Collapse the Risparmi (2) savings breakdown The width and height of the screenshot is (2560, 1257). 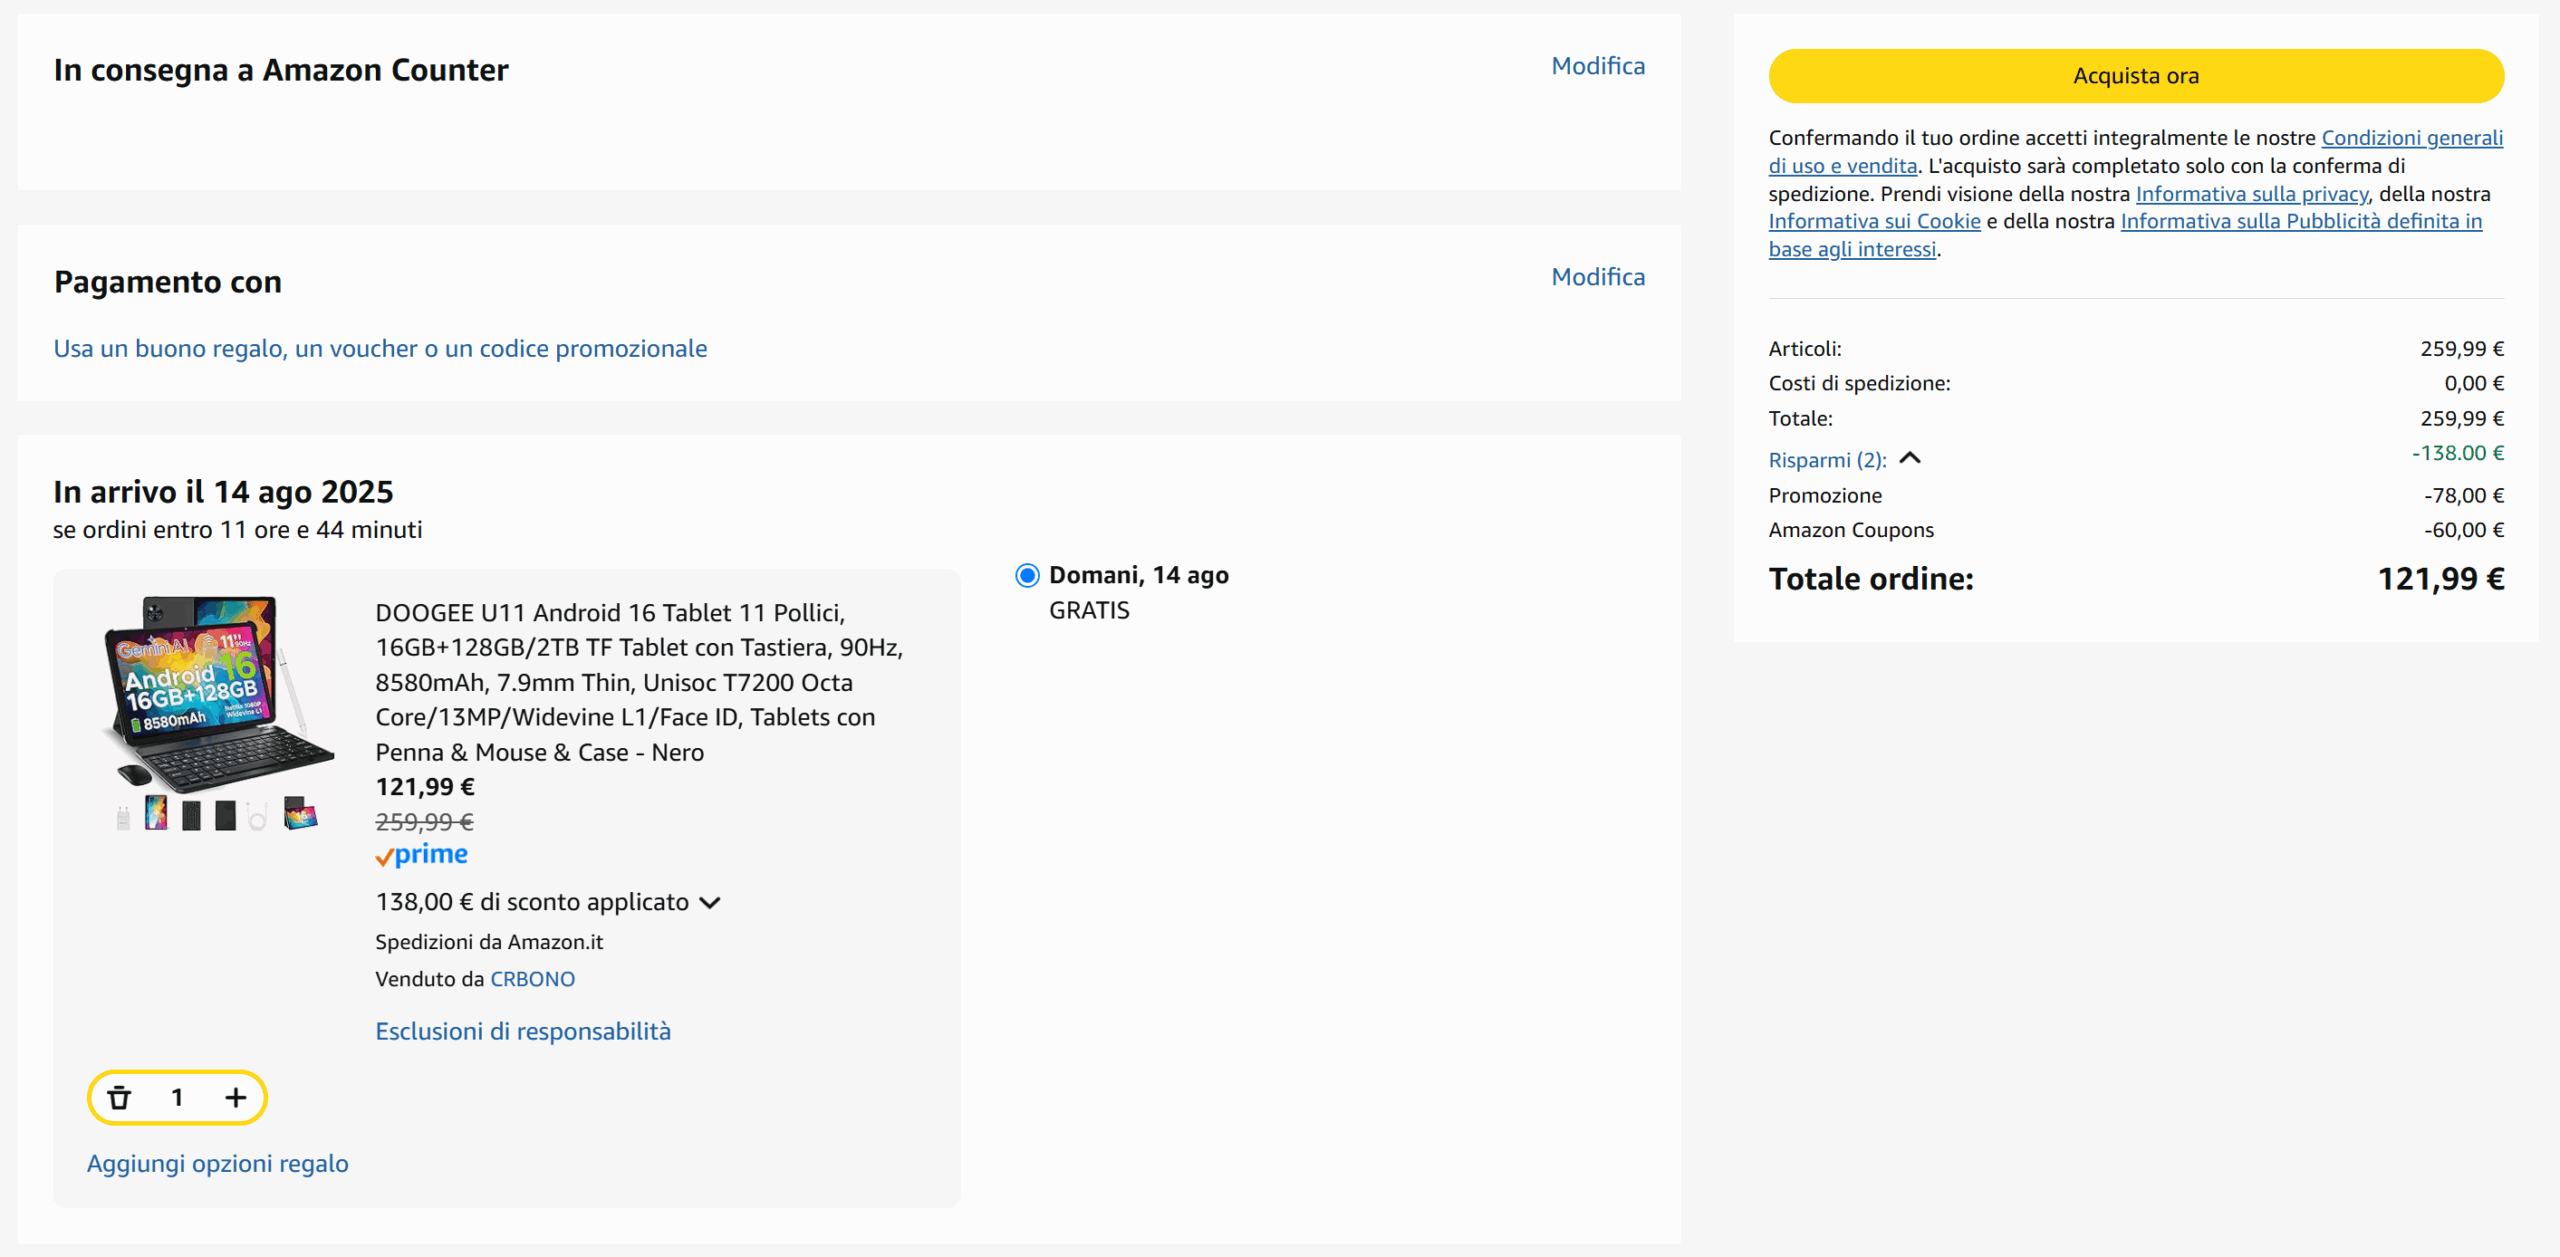tap(1909, 459)
